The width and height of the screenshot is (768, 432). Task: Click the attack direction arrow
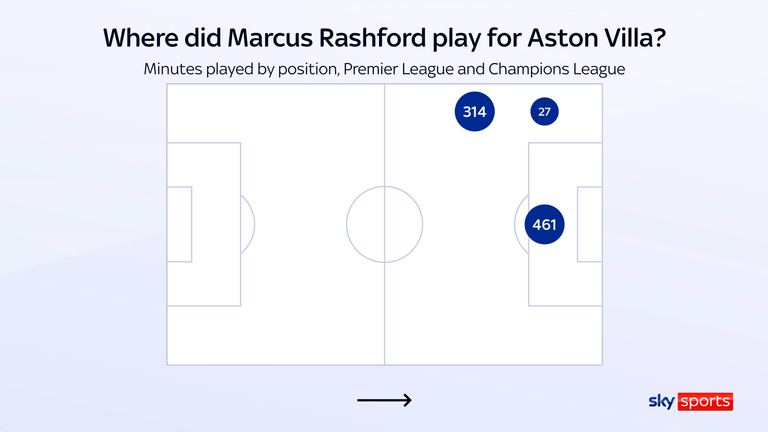pos(384,400)
